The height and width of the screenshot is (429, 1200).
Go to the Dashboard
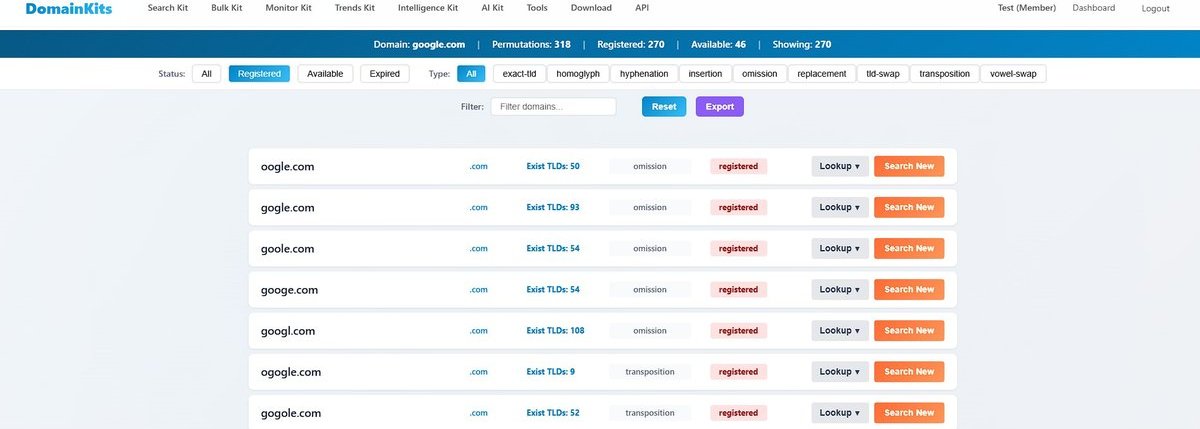click(1094, 8)
